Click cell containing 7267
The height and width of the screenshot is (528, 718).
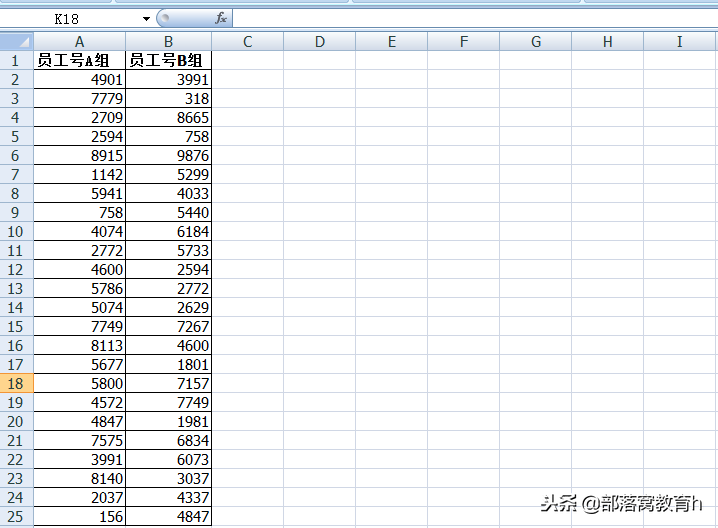169,327
